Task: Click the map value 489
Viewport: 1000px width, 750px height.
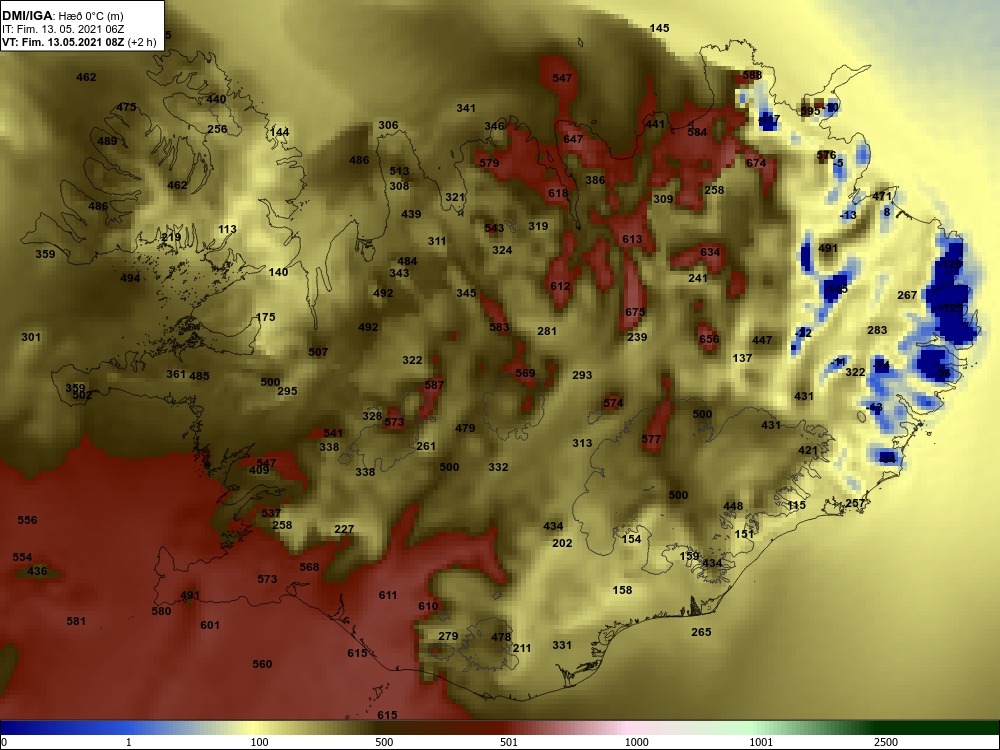Action: (x=107, y=141)
